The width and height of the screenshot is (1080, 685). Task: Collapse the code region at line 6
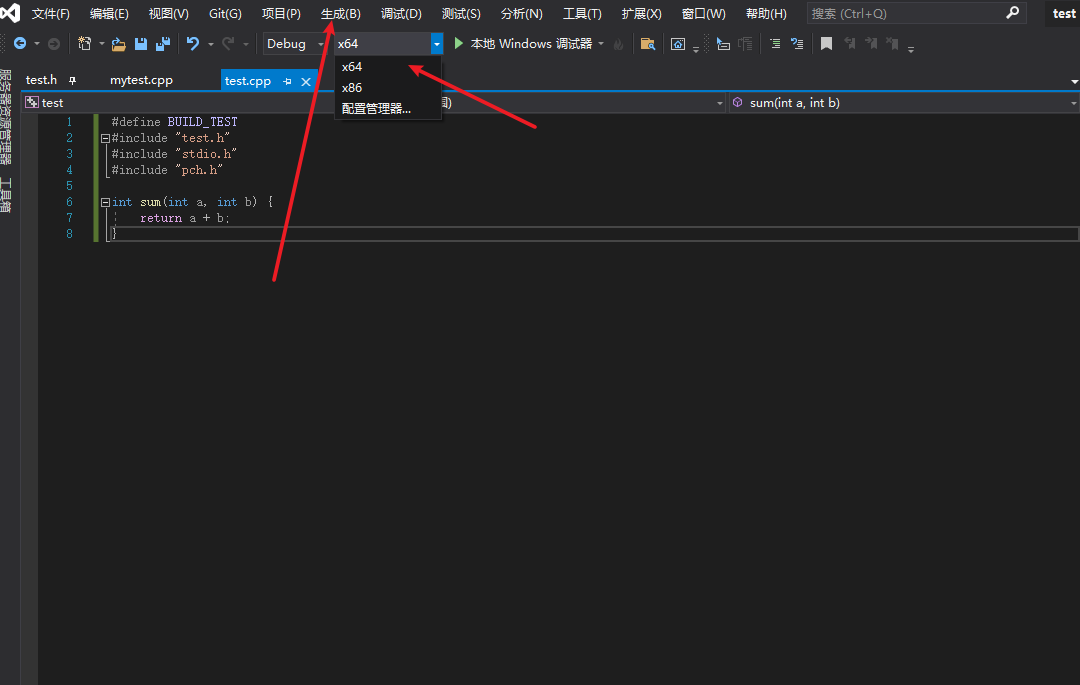(x=104, y=201)
